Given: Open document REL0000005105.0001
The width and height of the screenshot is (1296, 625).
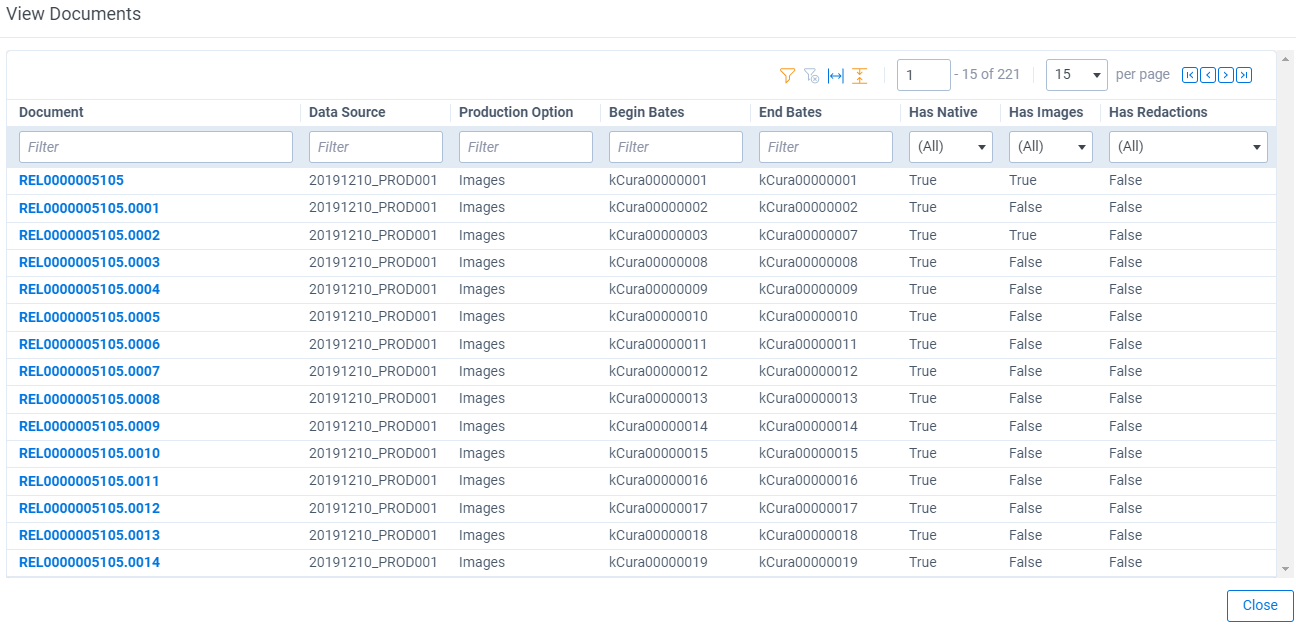Looking at the screenshot, I should pos(89,208).
